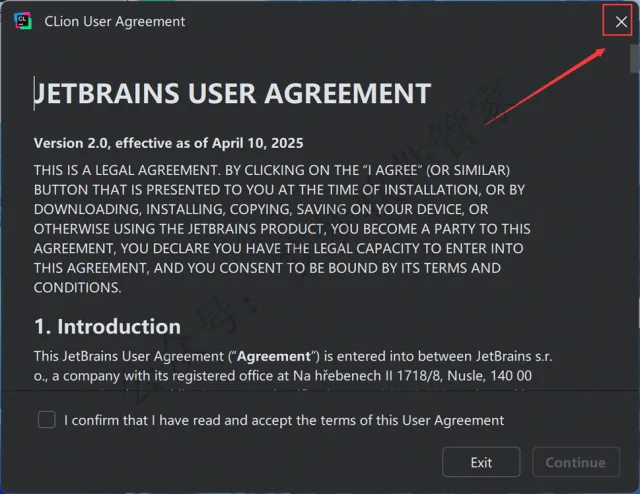Click the 'THIS IS A LEGAL AGREEMENT' paragraph line
The image size is (640, 494).
coord(272,170)
